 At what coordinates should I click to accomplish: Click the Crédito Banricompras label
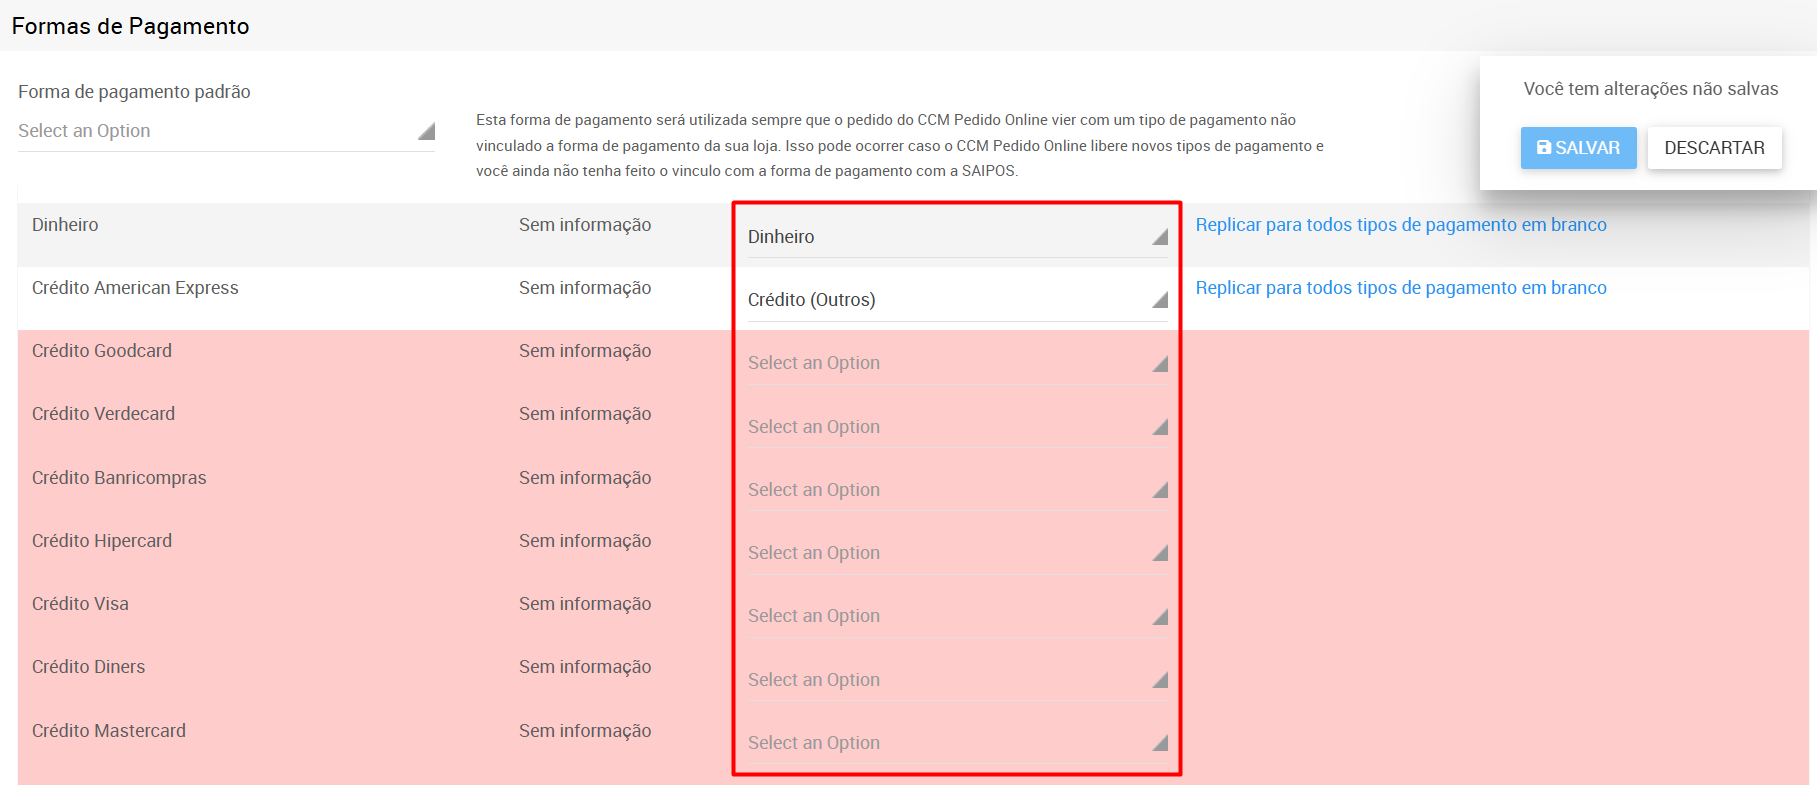coord(119,478)
